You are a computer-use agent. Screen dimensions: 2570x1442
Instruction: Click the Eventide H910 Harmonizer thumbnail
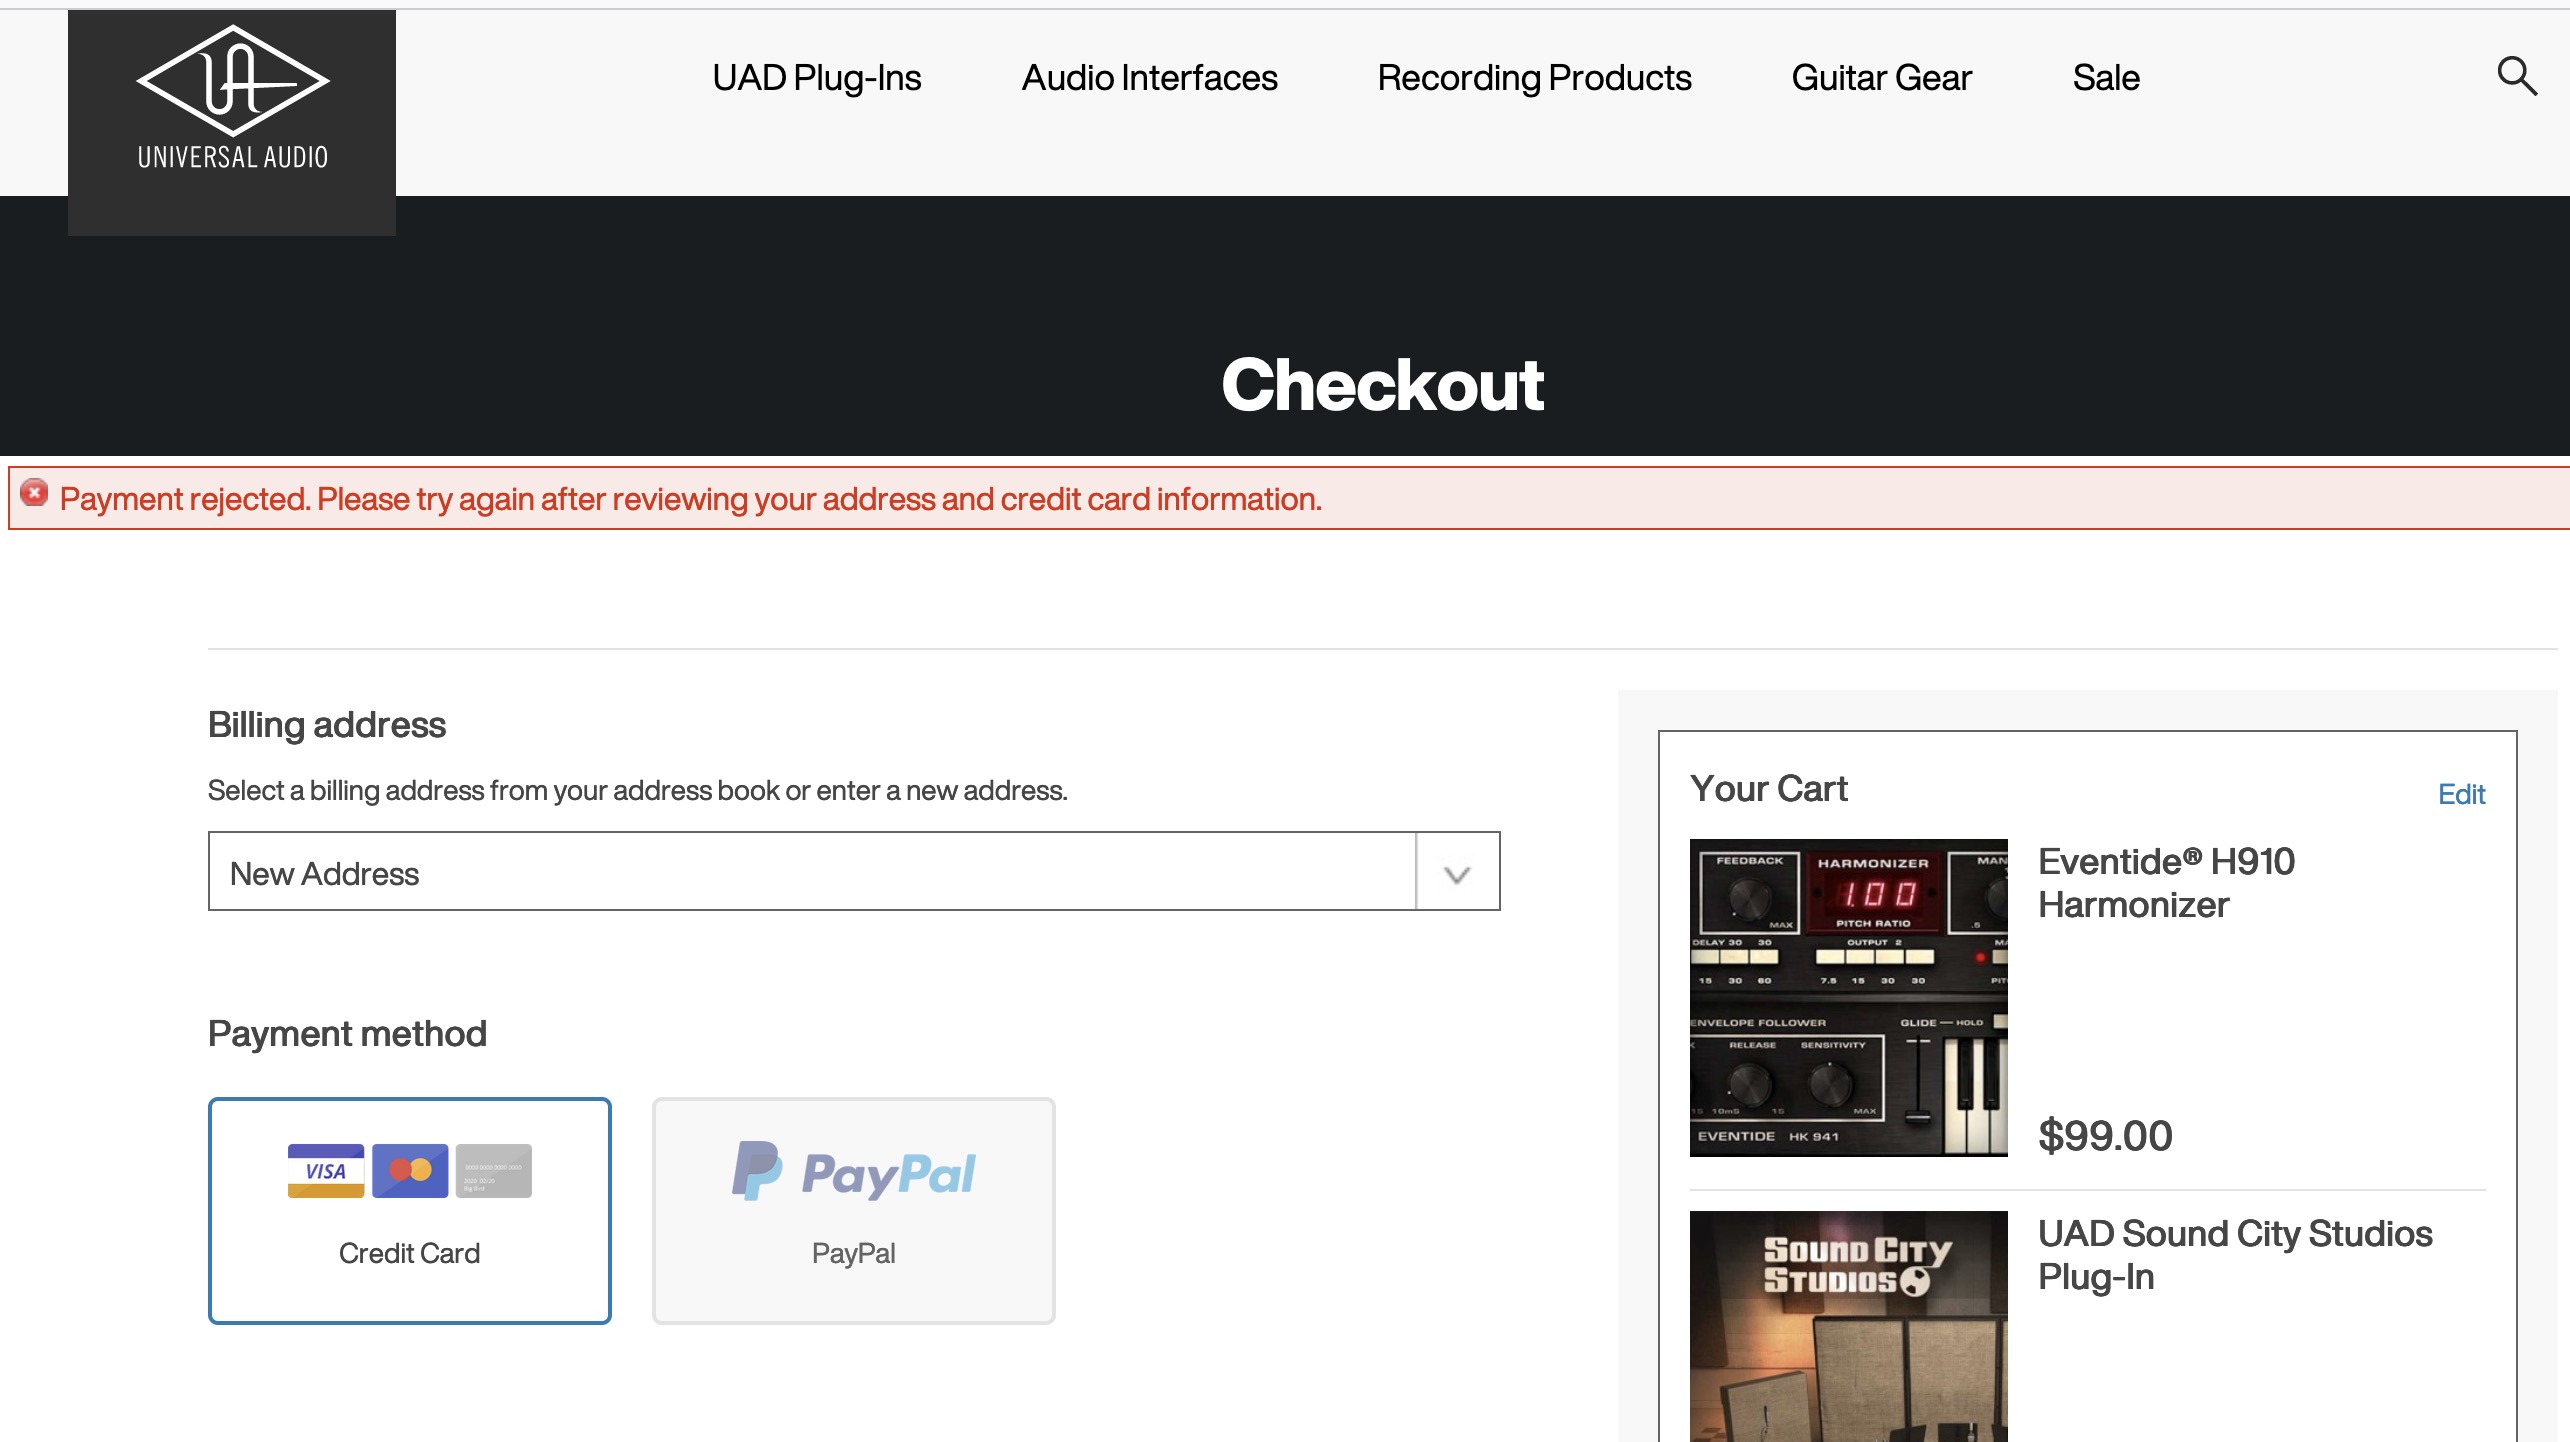click(x=1848, y=997)
